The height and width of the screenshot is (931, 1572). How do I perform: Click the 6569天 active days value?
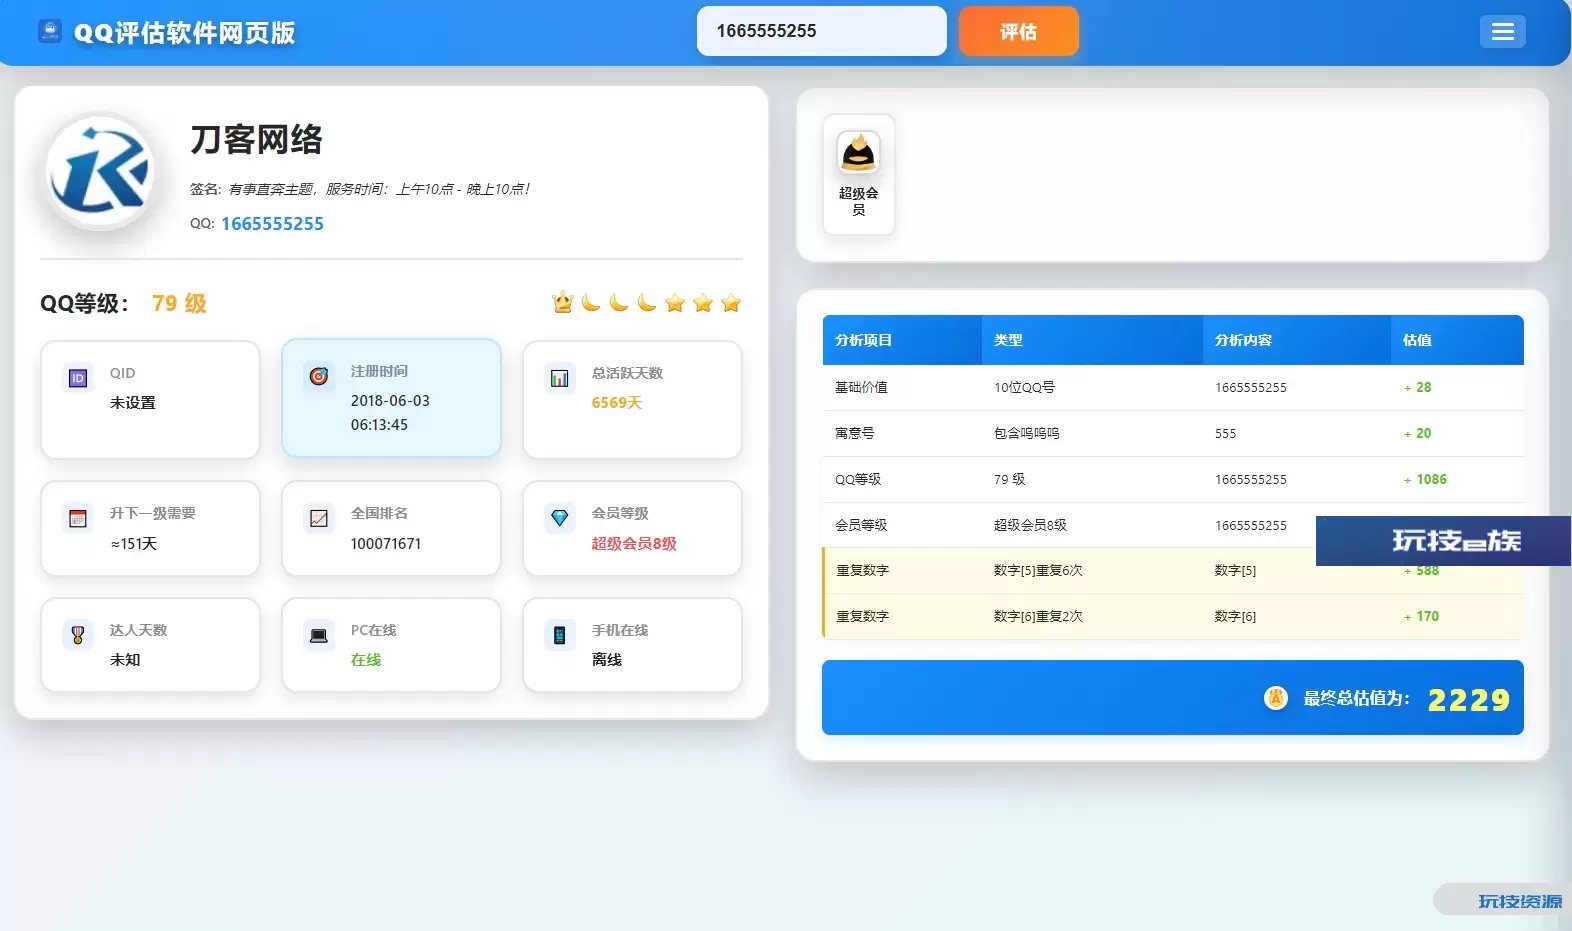tap(617, 403)
